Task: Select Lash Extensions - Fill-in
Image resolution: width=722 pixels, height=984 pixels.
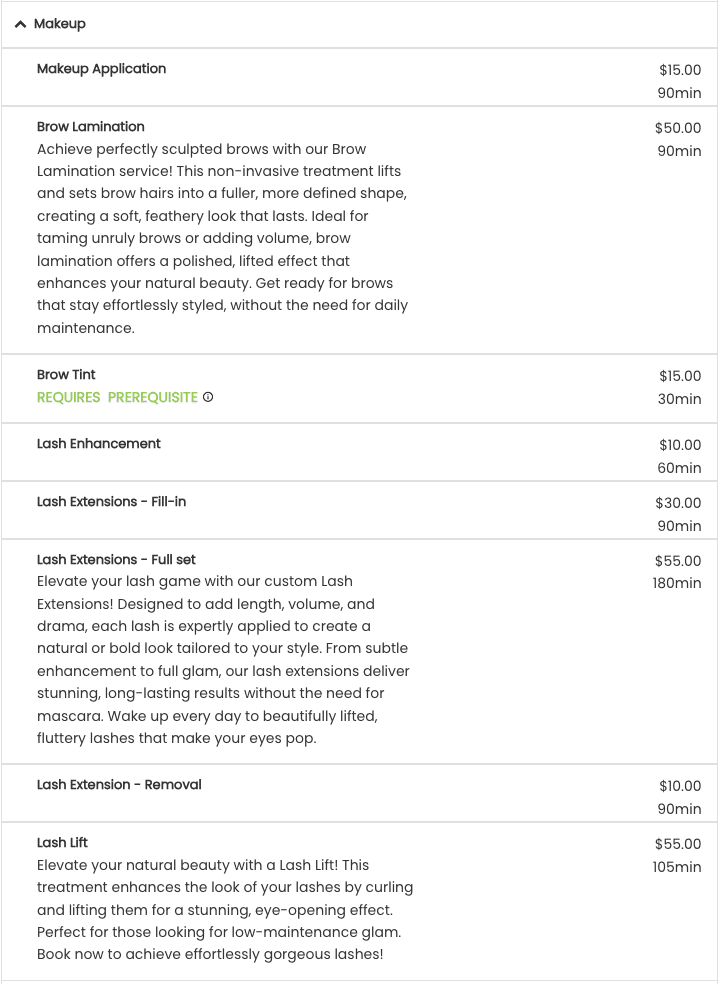Action: point(111,501)
